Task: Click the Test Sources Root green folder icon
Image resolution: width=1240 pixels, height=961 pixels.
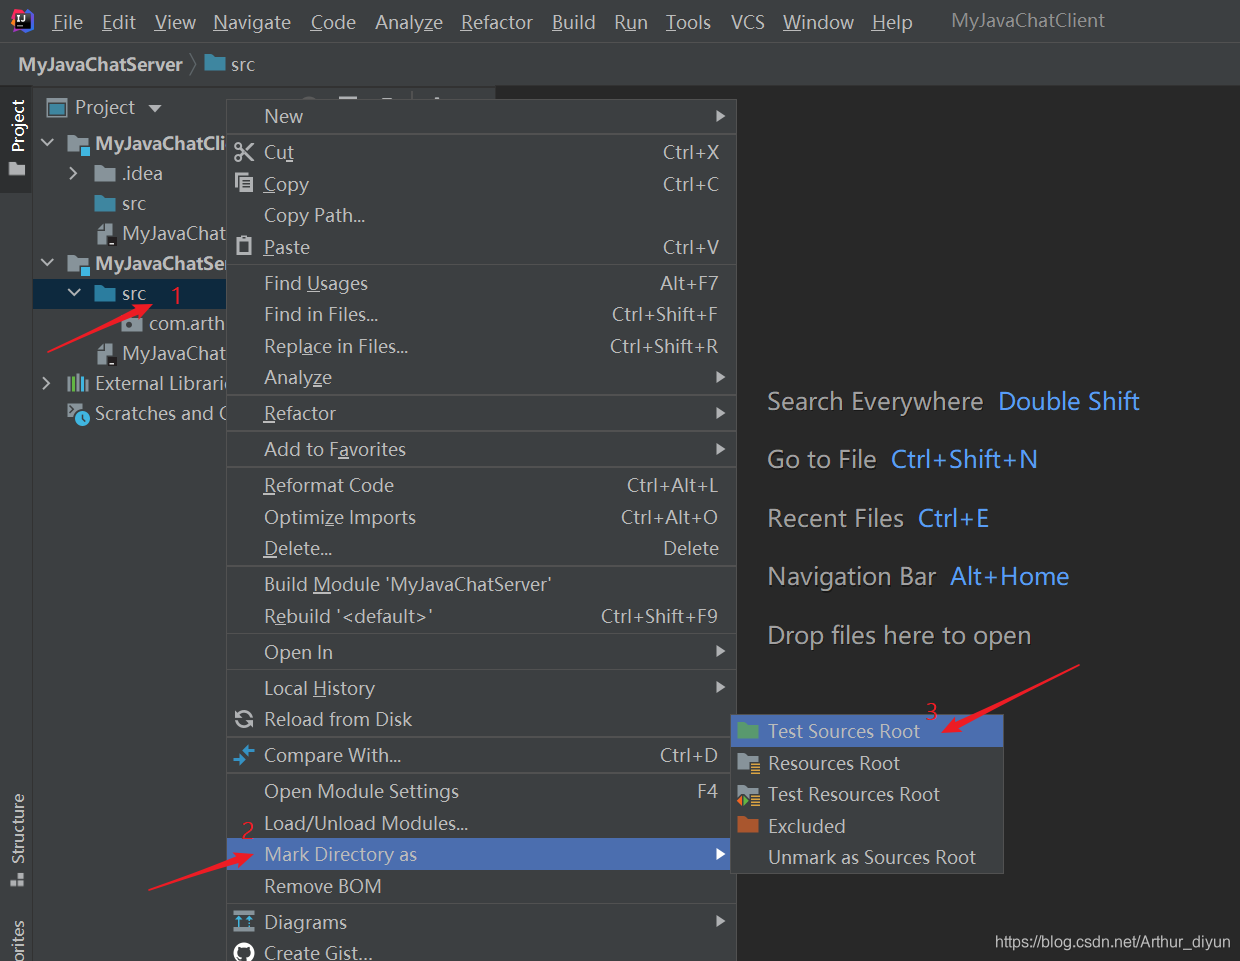Action: pyautogui.click(x=748, y=731)
